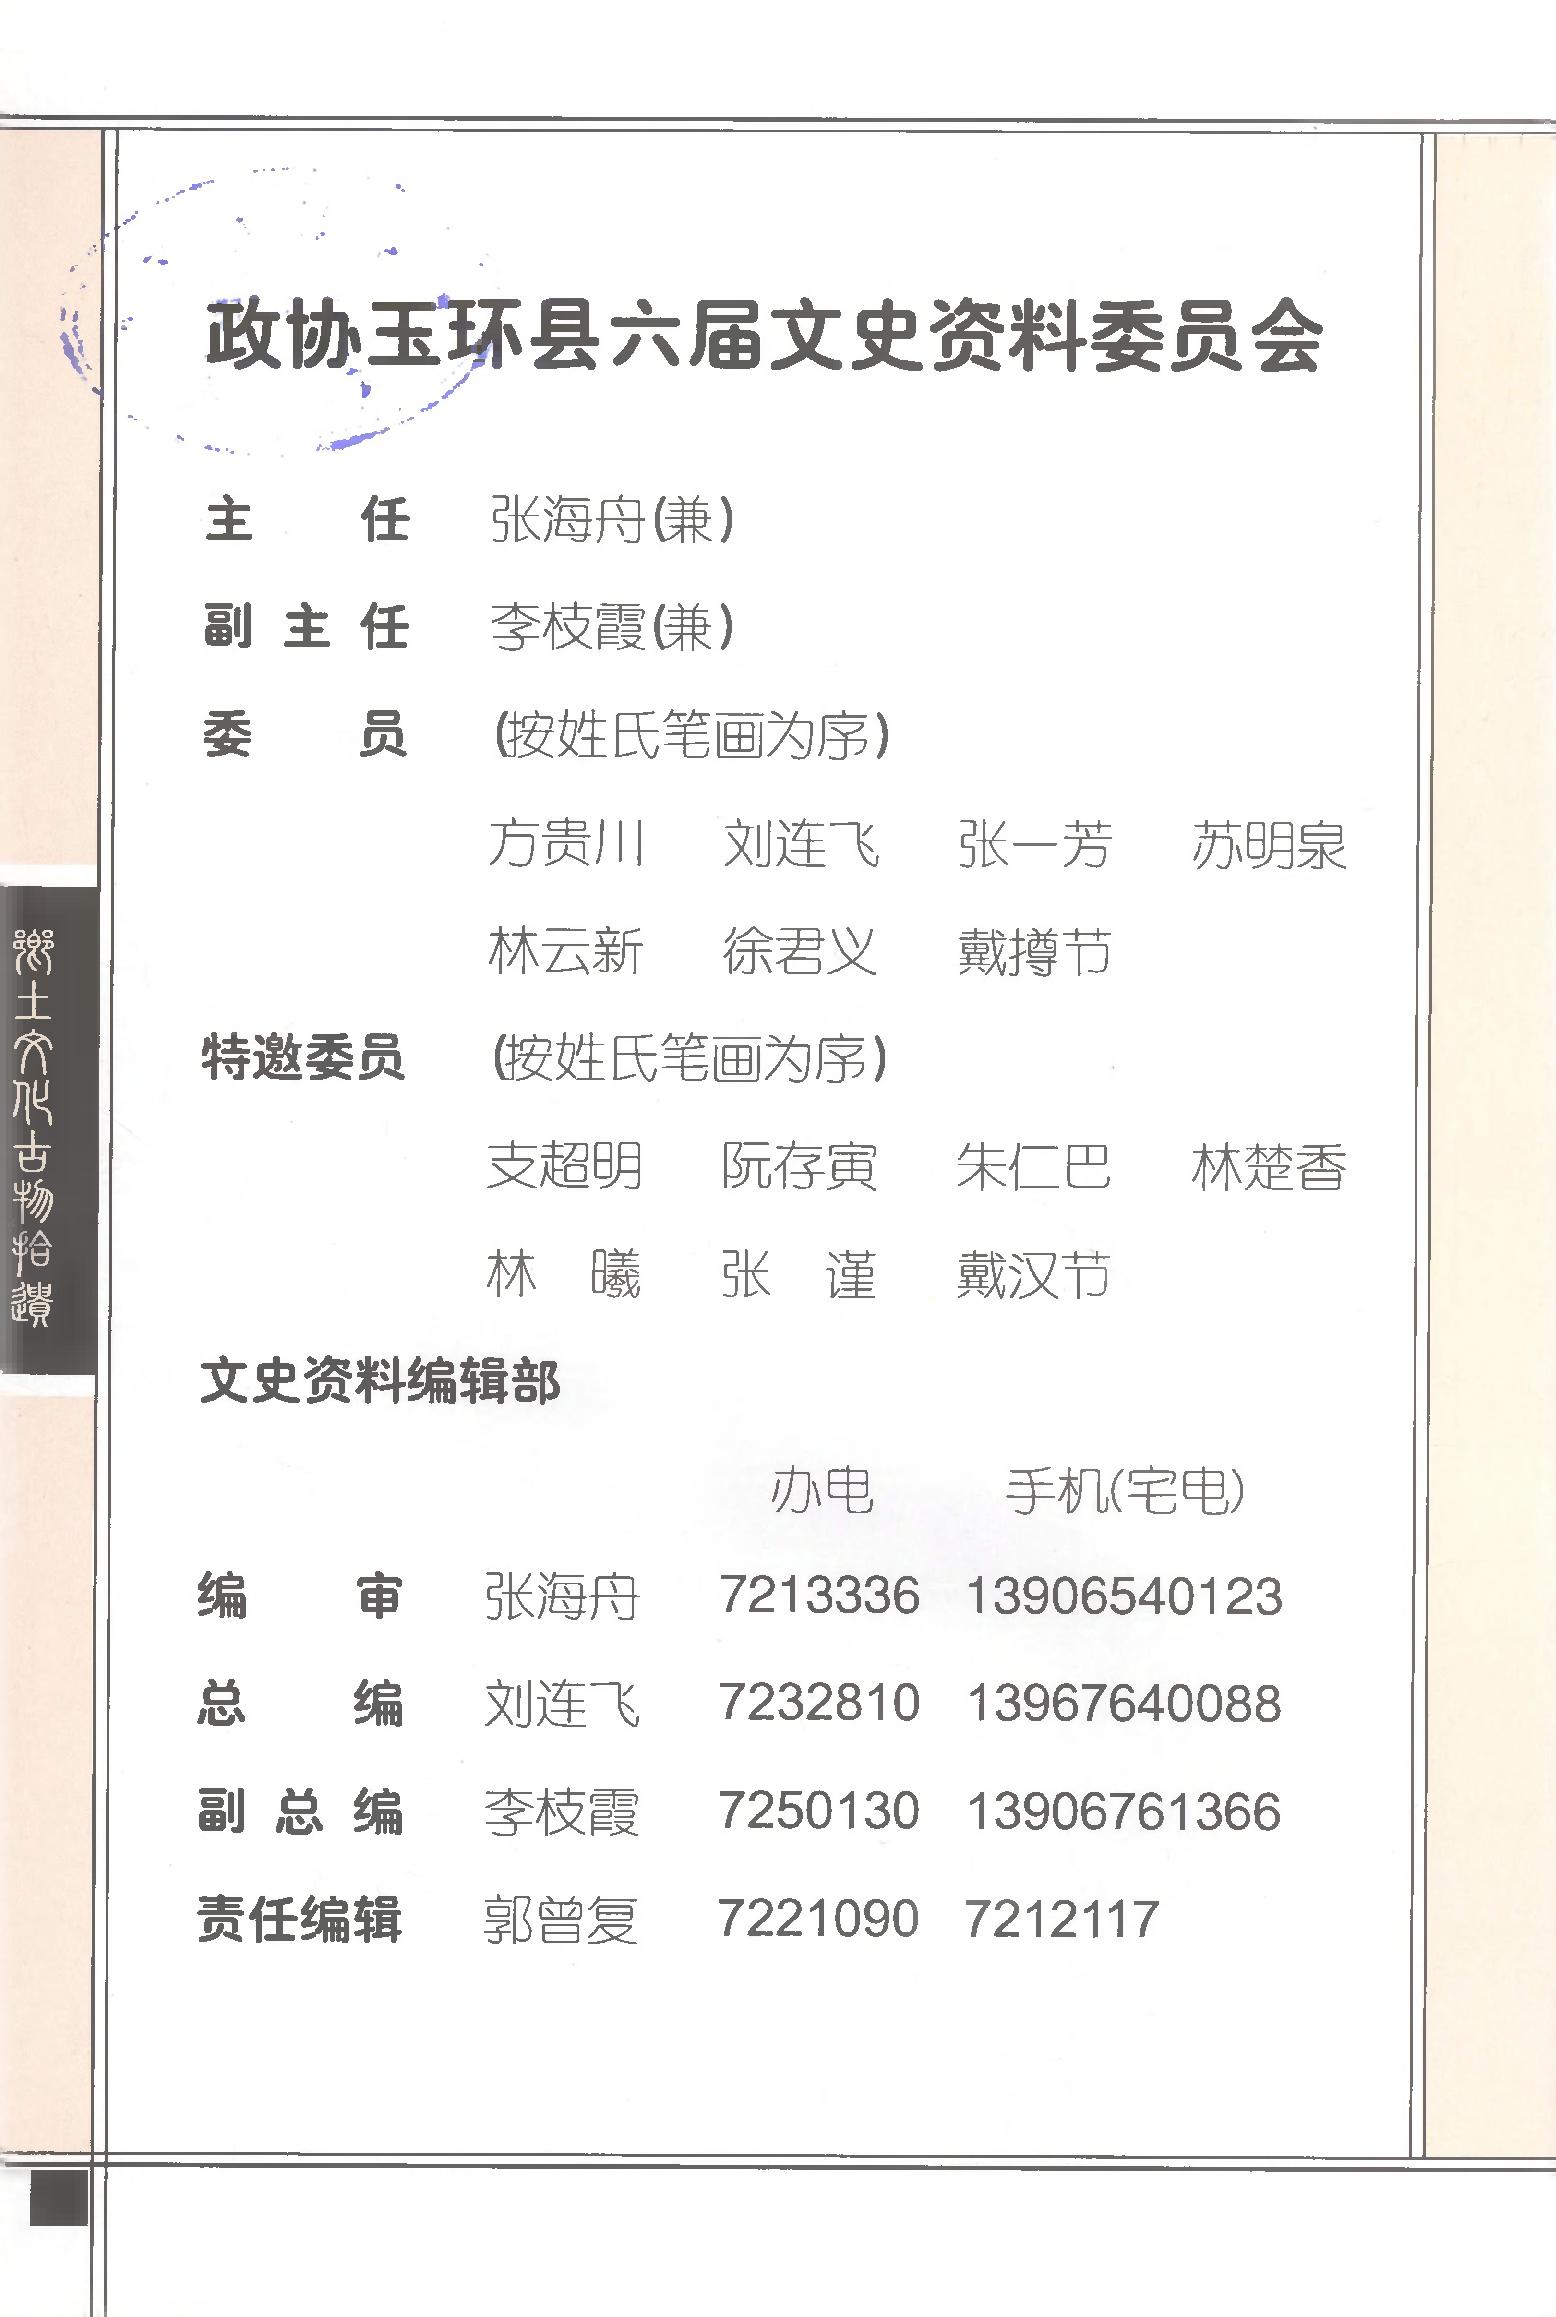Click the 办电 column header
Image resolution: width=1556 pixels, height=2317 pixels.
coord(821,1492)
